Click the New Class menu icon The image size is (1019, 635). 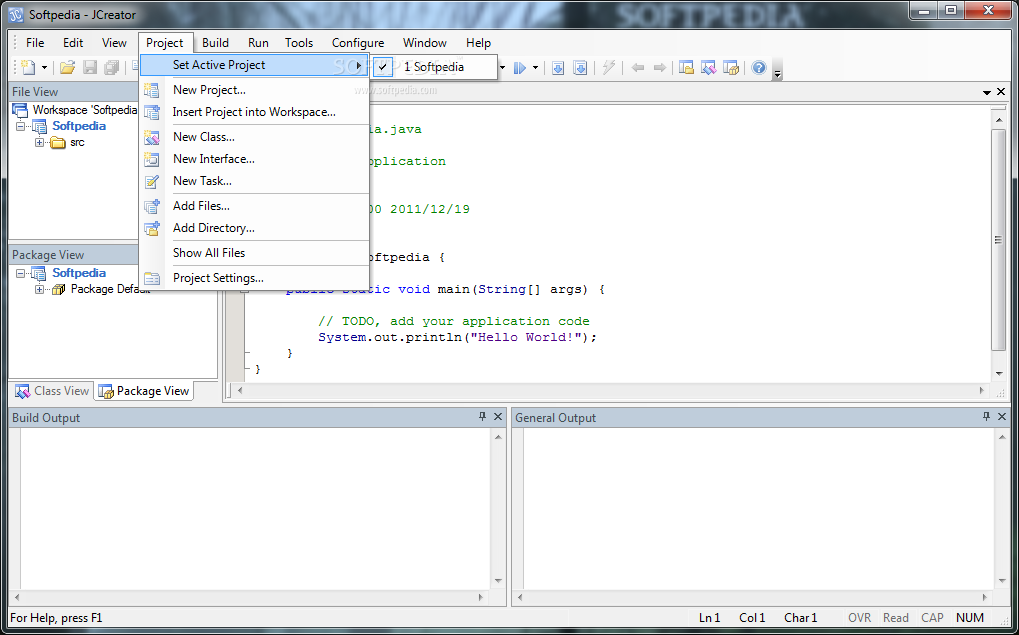pyautogui.click(x=151, y=137)
